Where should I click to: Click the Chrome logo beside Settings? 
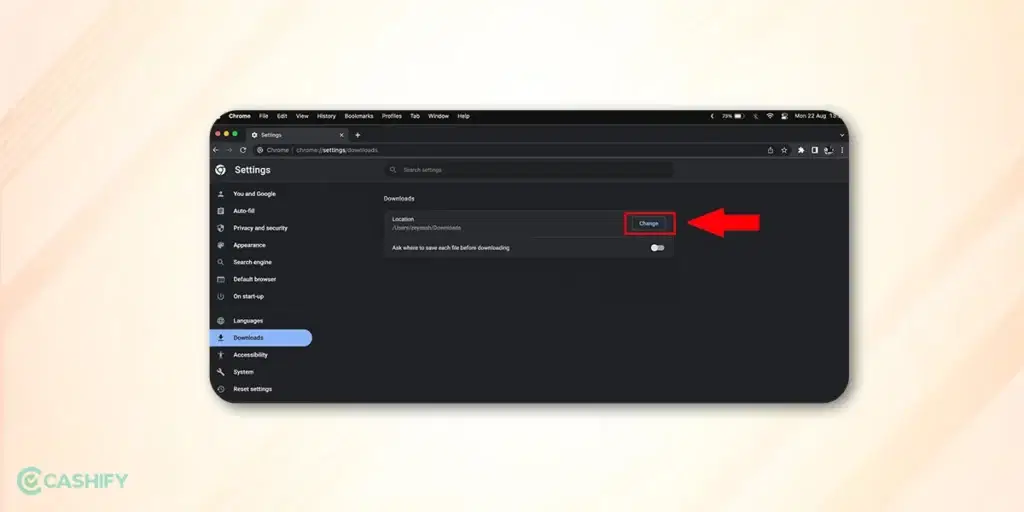tap(221, 170)
